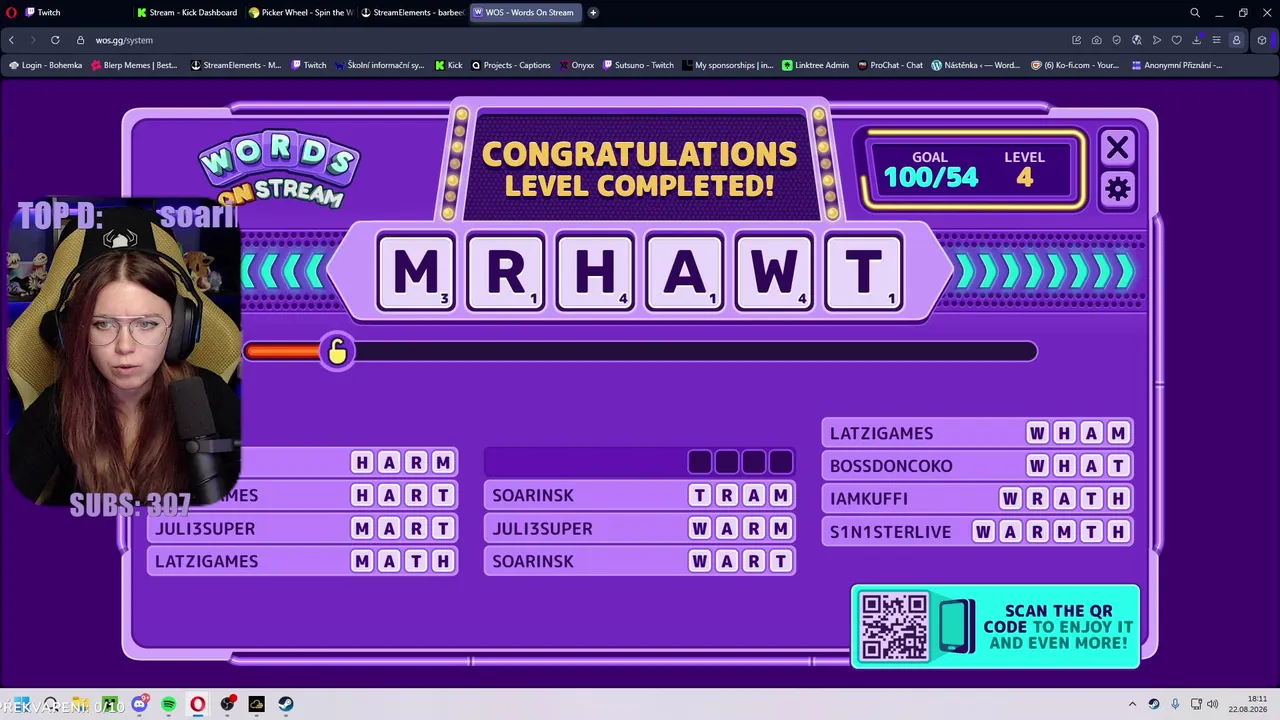Click the Opera menu logo

tap(11, 13)
